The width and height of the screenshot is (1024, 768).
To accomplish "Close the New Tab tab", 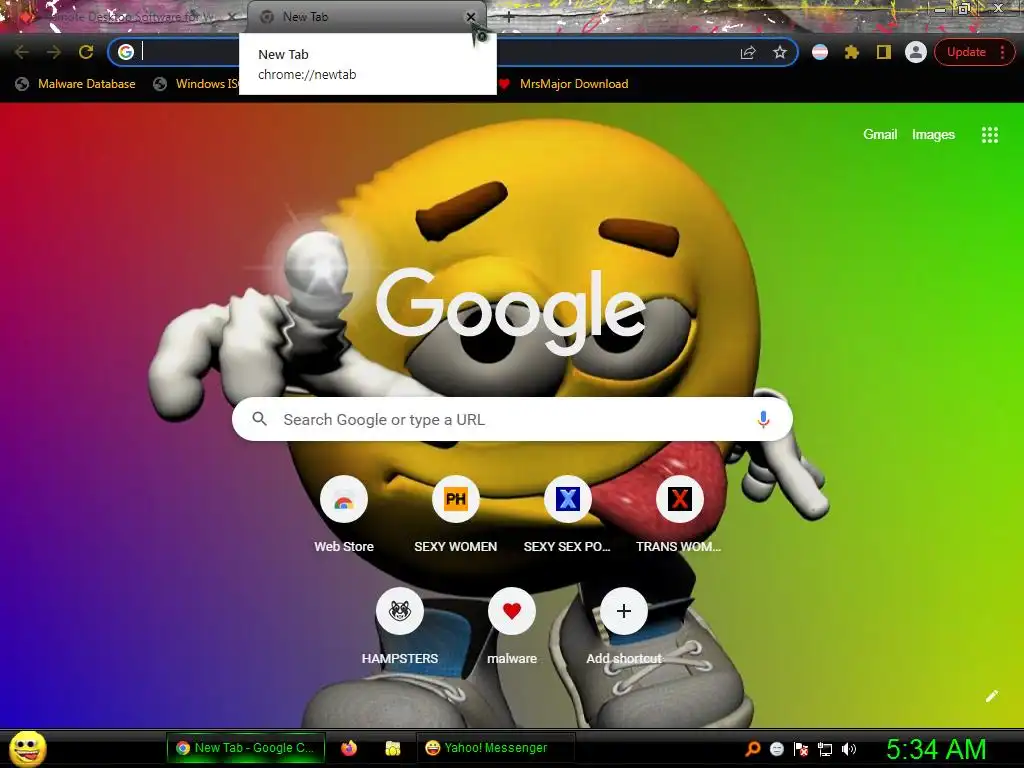I will 471,17.
